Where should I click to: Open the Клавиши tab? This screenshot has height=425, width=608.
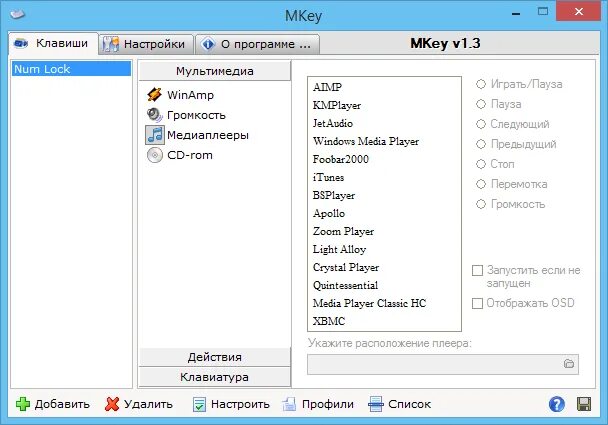tap(53, 43)
